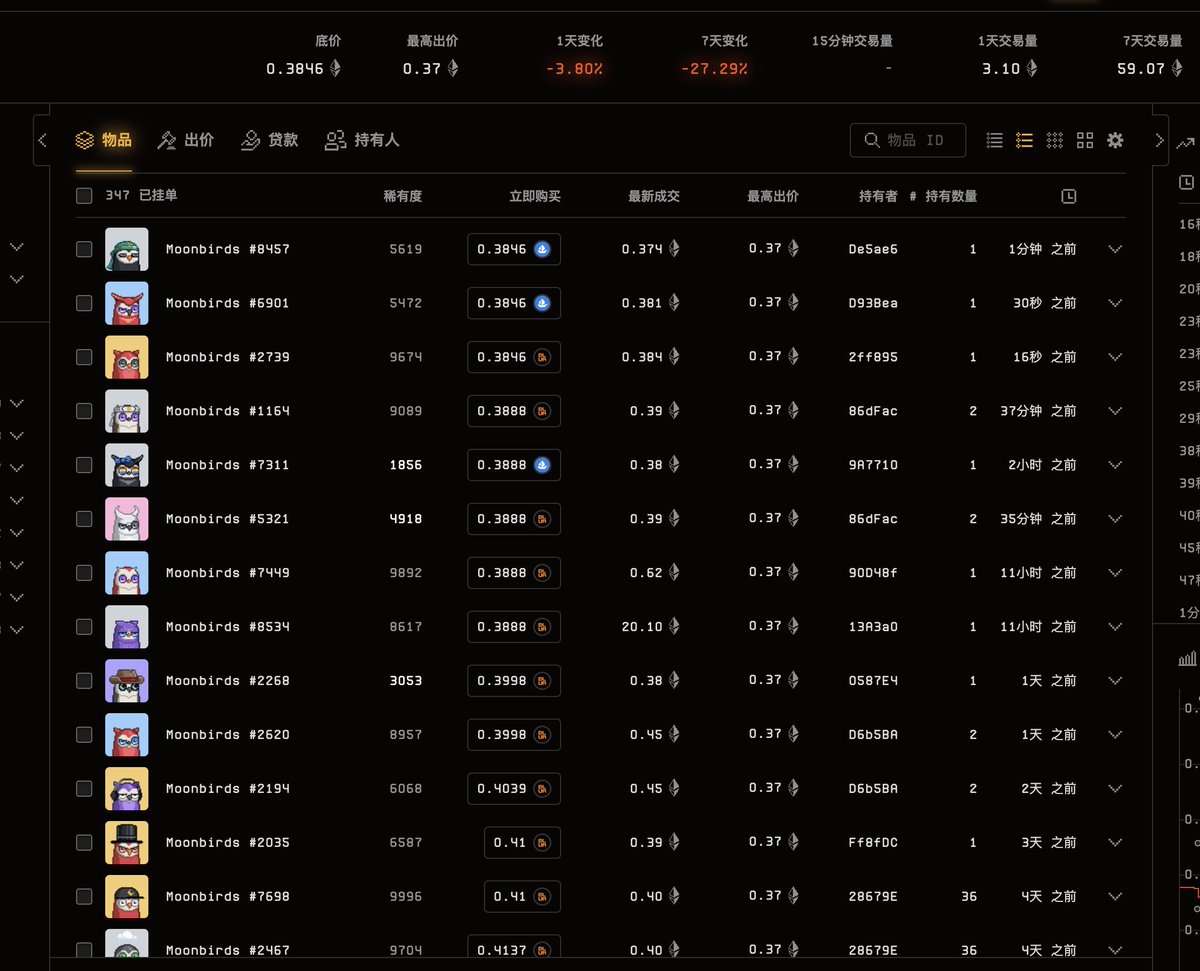Expand the Moonbirds #7449 row chevron
Screen dimensions: 1200x971
[x=1115, y=573]
